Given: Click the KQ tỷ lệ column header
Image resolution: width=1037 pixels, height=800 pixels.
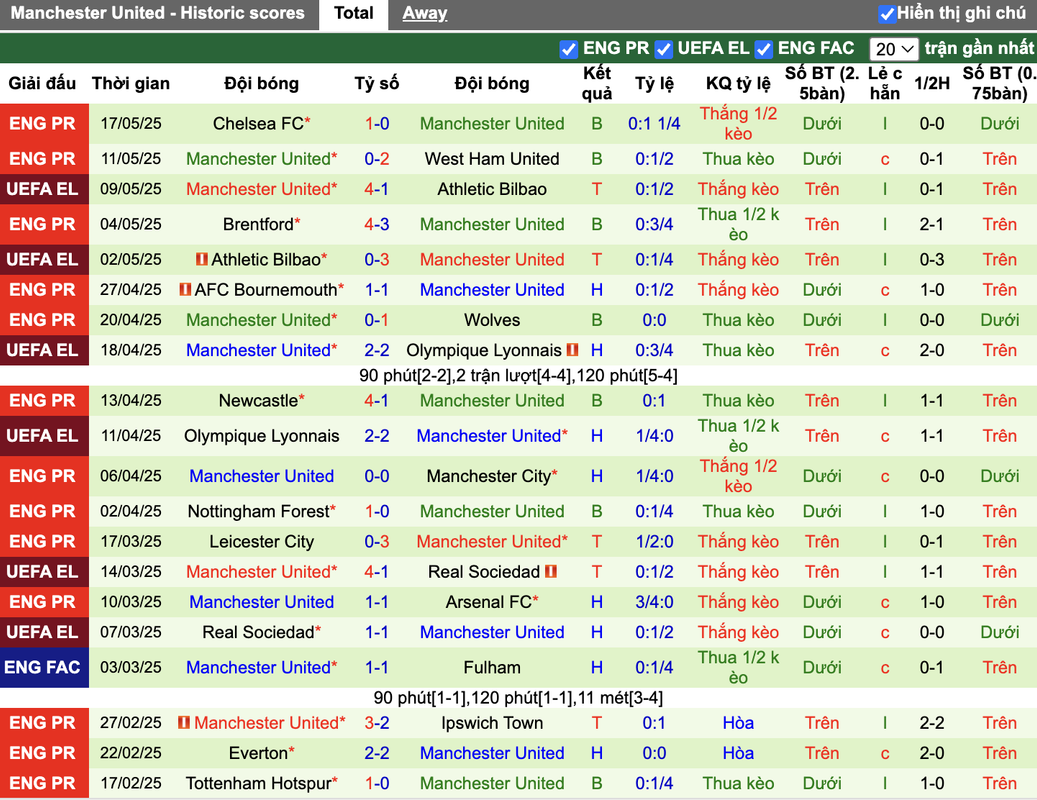Looking at the screenshot, I should point(738,83).
